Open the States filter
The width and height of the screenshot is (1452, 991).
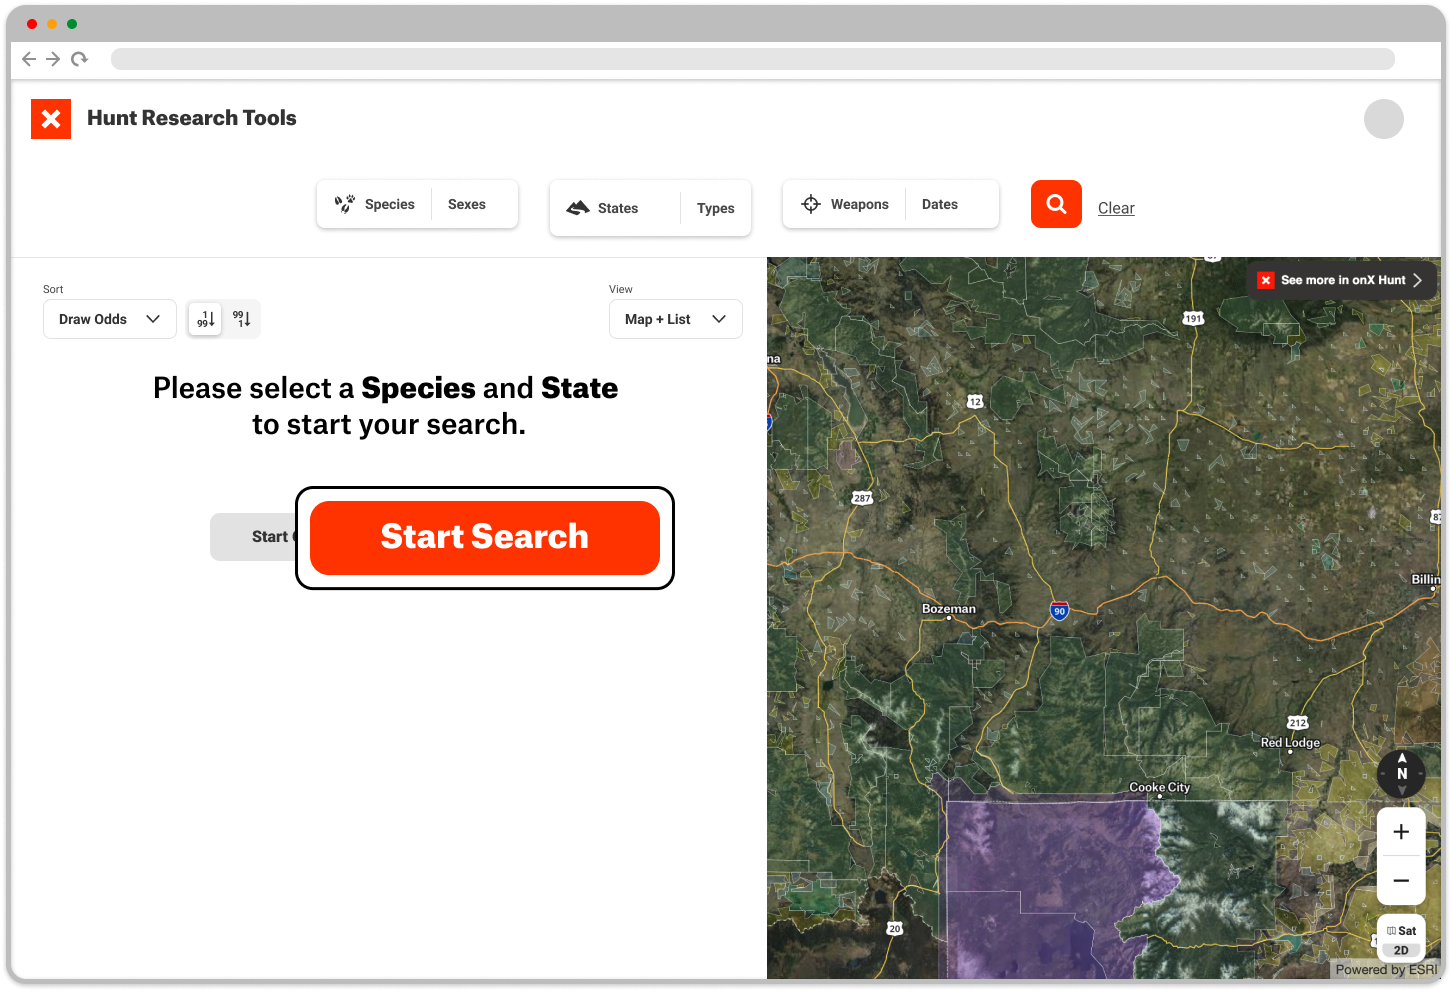click(615, 208)
